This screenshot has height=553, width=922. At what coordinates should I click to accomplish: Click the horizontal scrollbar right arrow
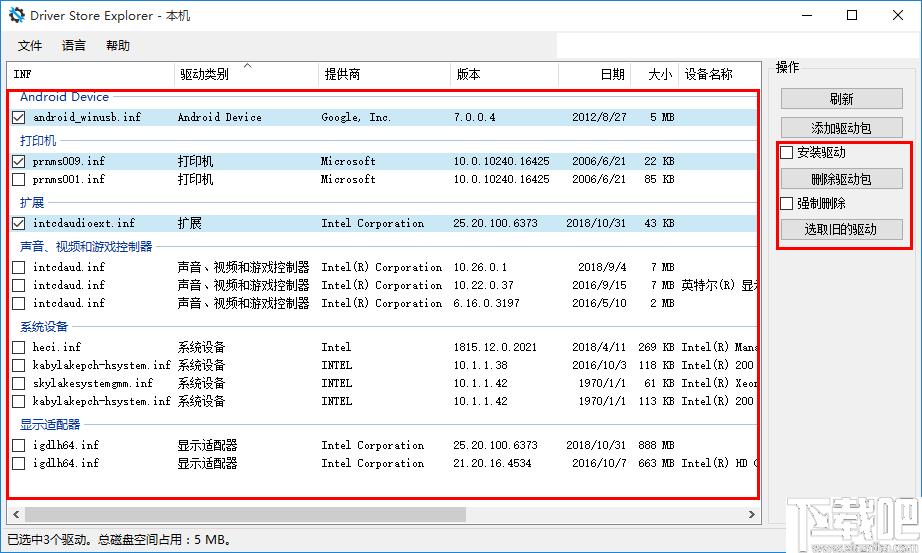pyautogui.click(x=751, y=515)
